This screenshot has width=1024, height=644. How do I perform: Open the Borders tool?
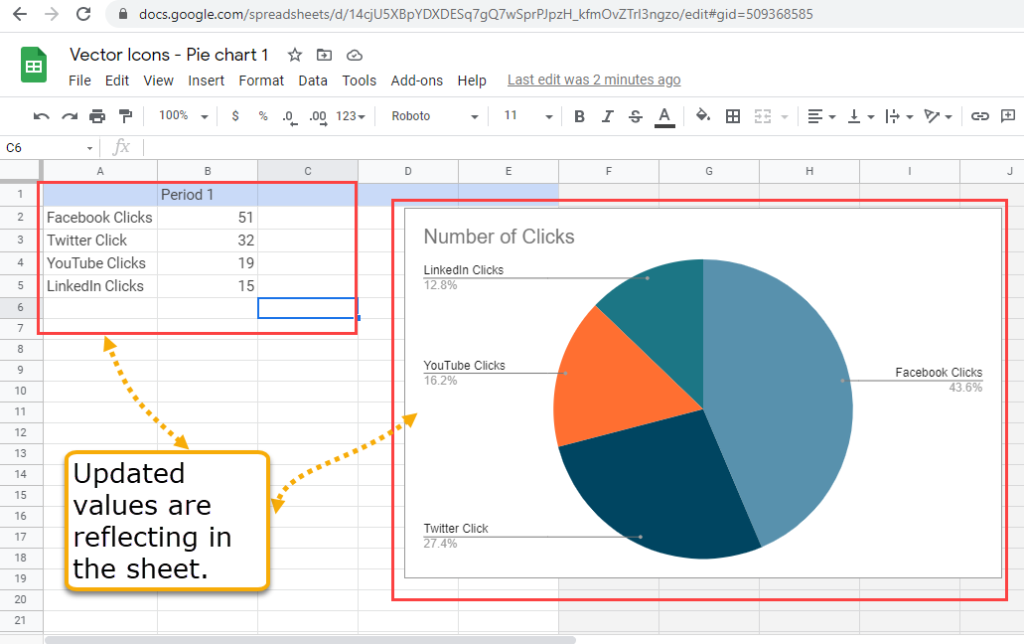(x=733, y=116)
